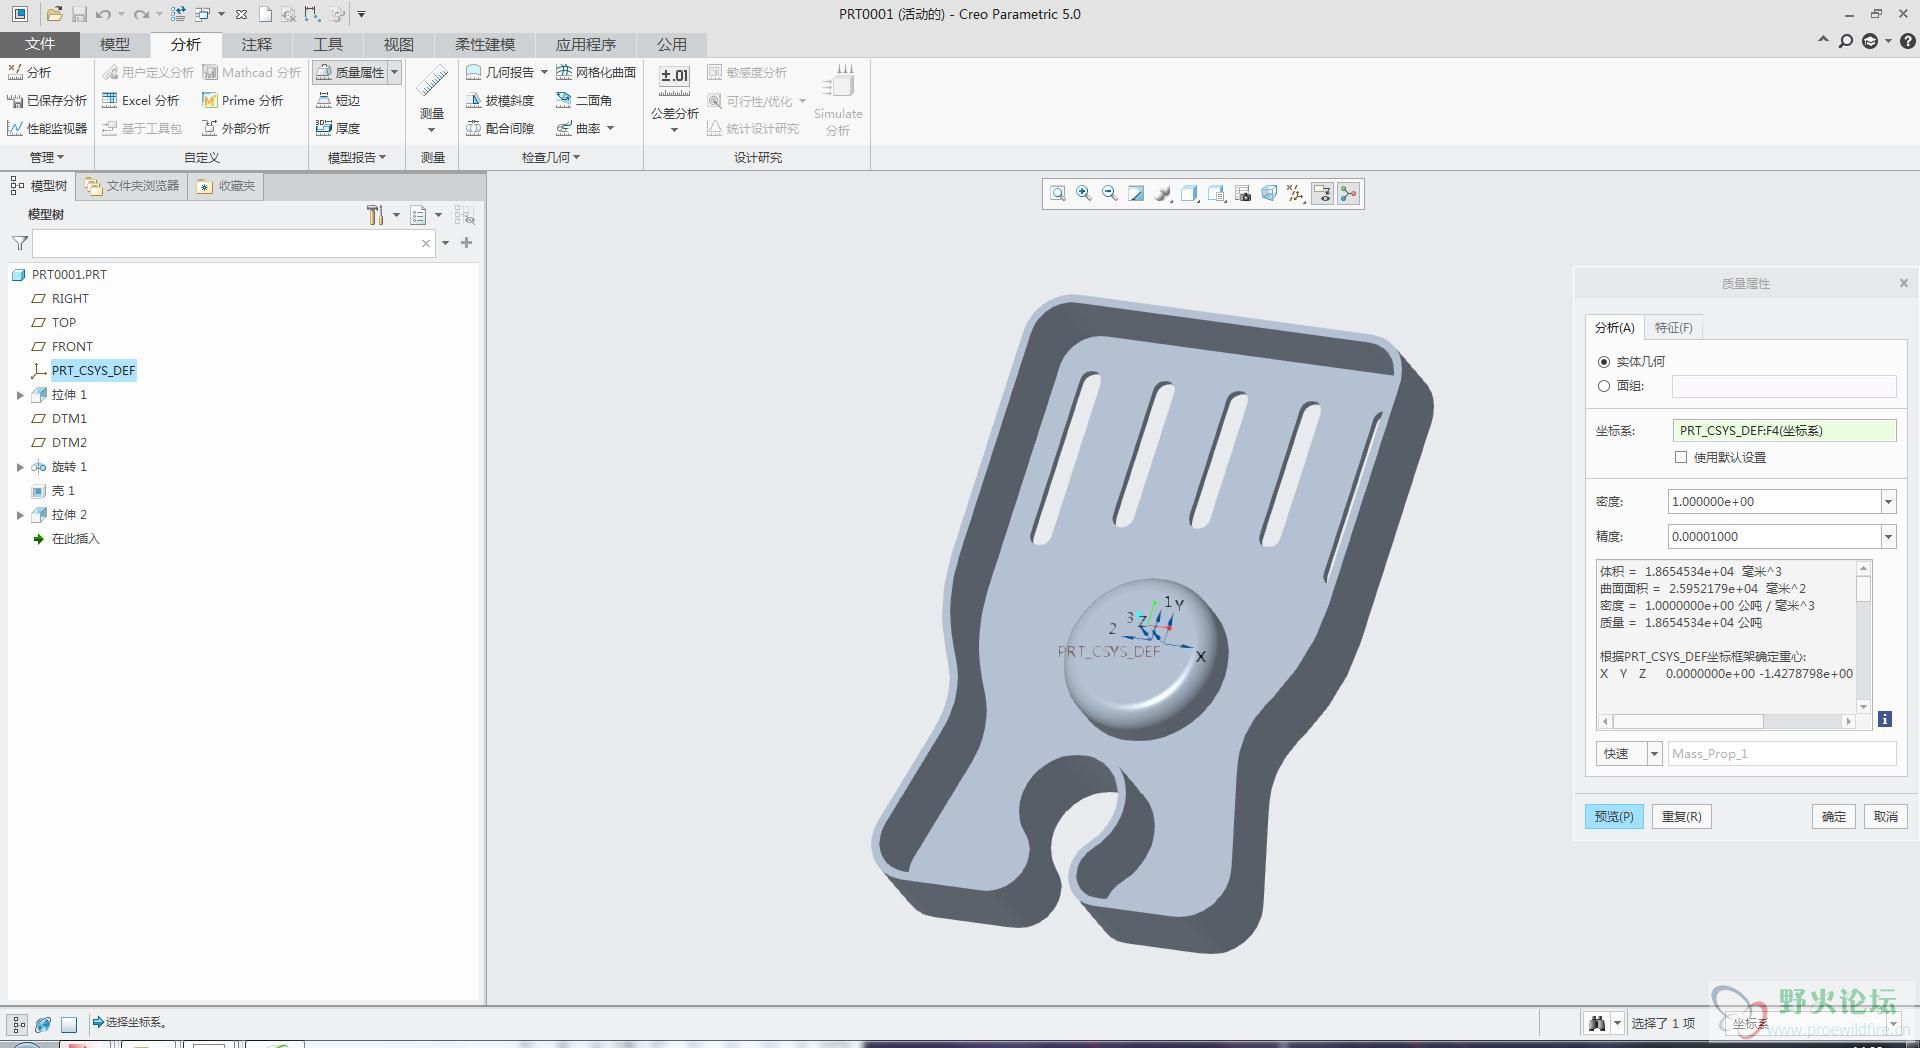Click the horizontal scrollbar of results box
Image resolution: width=1920 pixels, height=1048 pixels.
(1729, 721)
